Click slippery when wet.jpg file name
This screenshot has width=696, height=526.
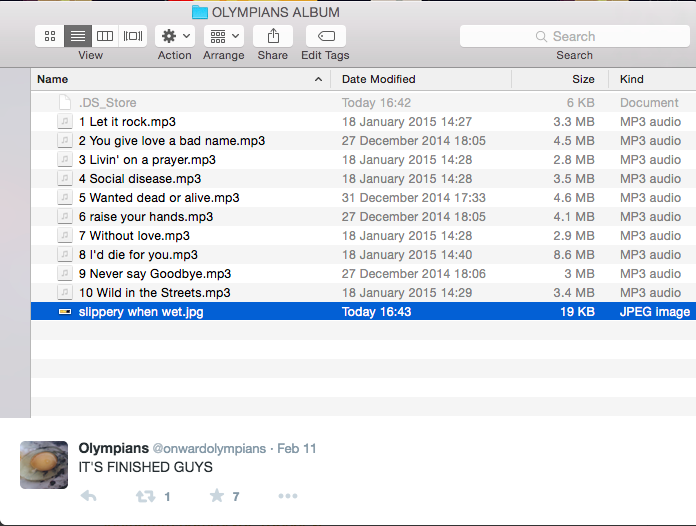click(141, 312)
